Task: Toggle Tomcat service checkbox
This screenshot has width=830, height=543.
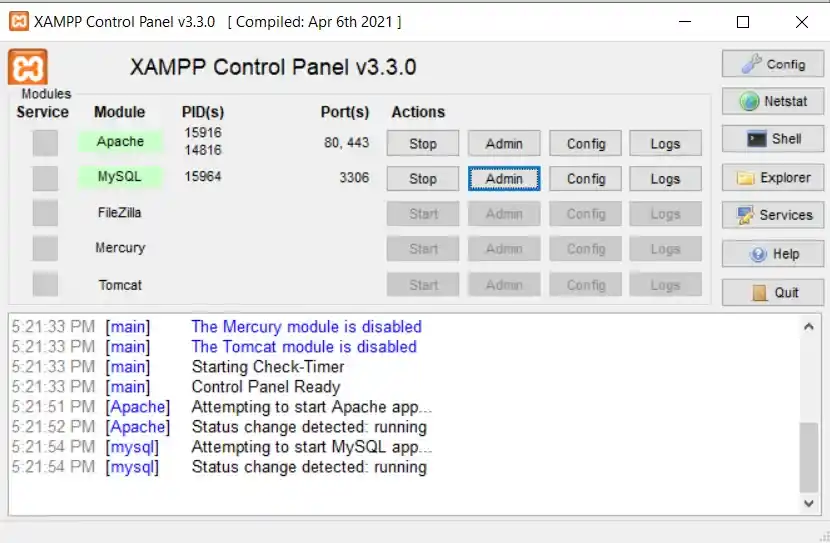Action: coord(45,285)
